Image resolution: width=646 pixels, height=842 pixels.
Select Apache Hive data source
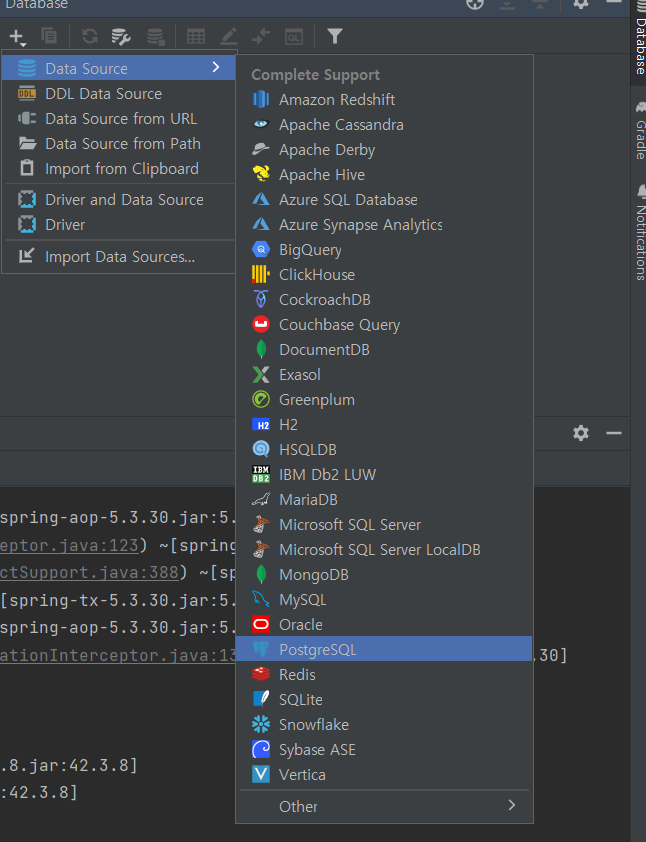(x=384, y=175)
